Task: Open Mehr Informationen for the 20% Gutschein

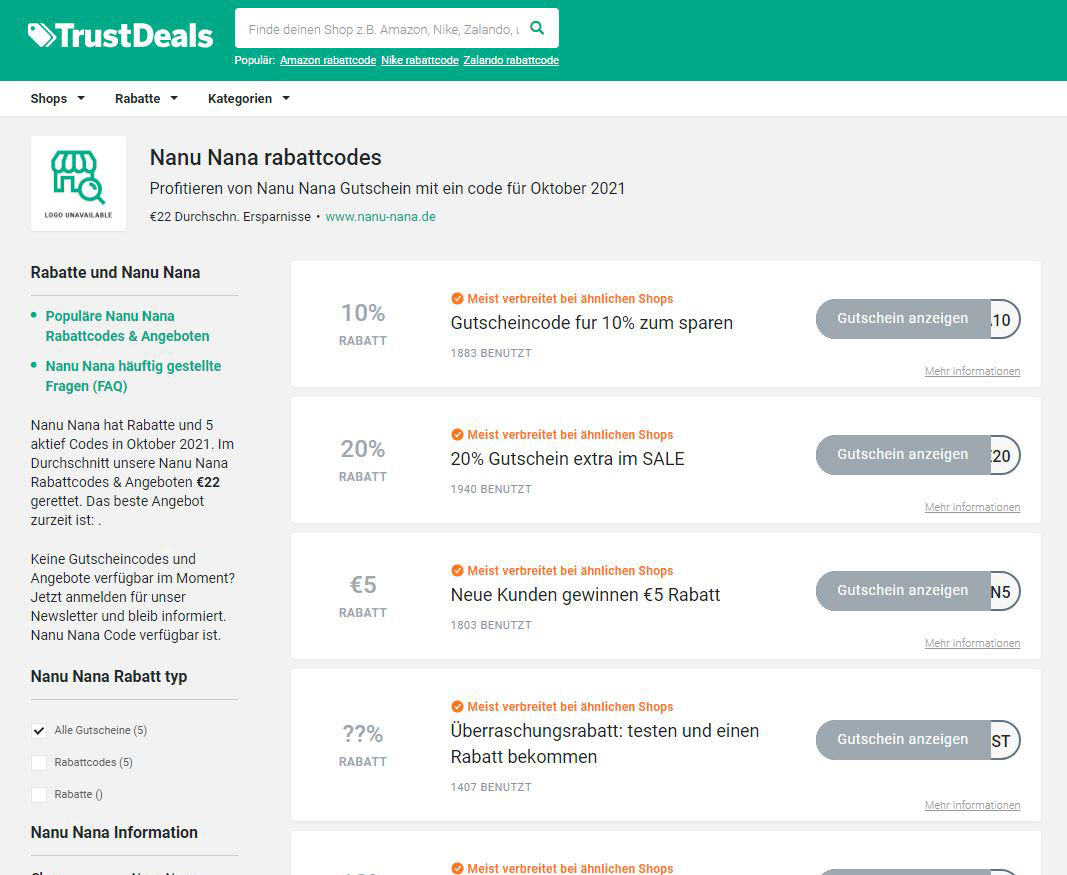Action: click(972, 508)
